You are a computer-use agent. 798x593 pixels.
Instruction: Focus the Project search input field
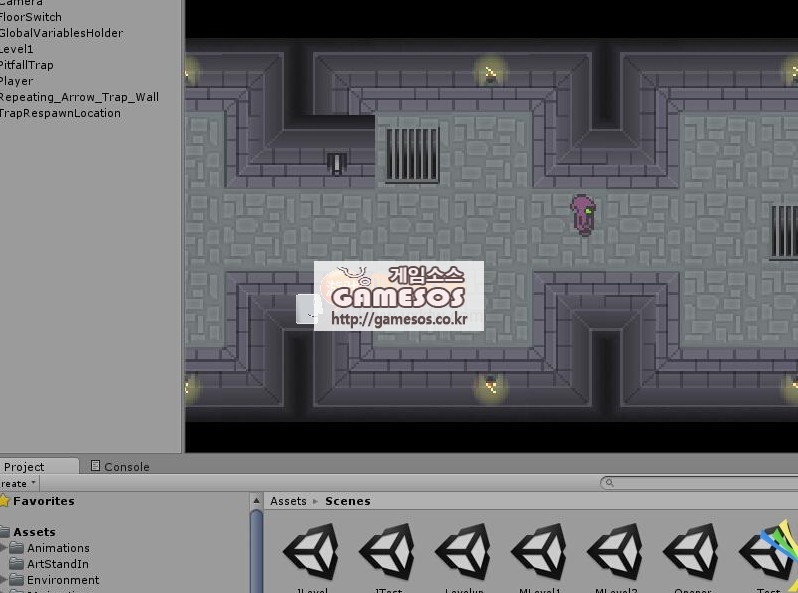[x=699, y=483]
